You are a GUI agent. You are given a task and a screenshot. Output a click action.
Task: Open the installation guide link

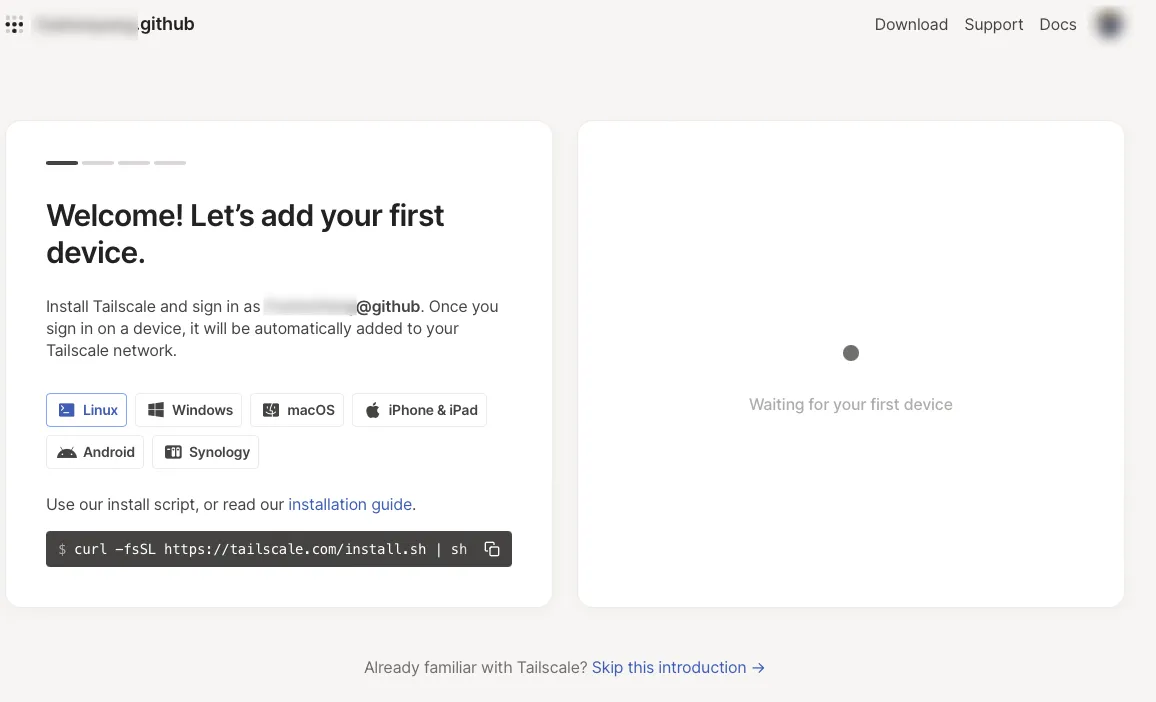[350, 505]
